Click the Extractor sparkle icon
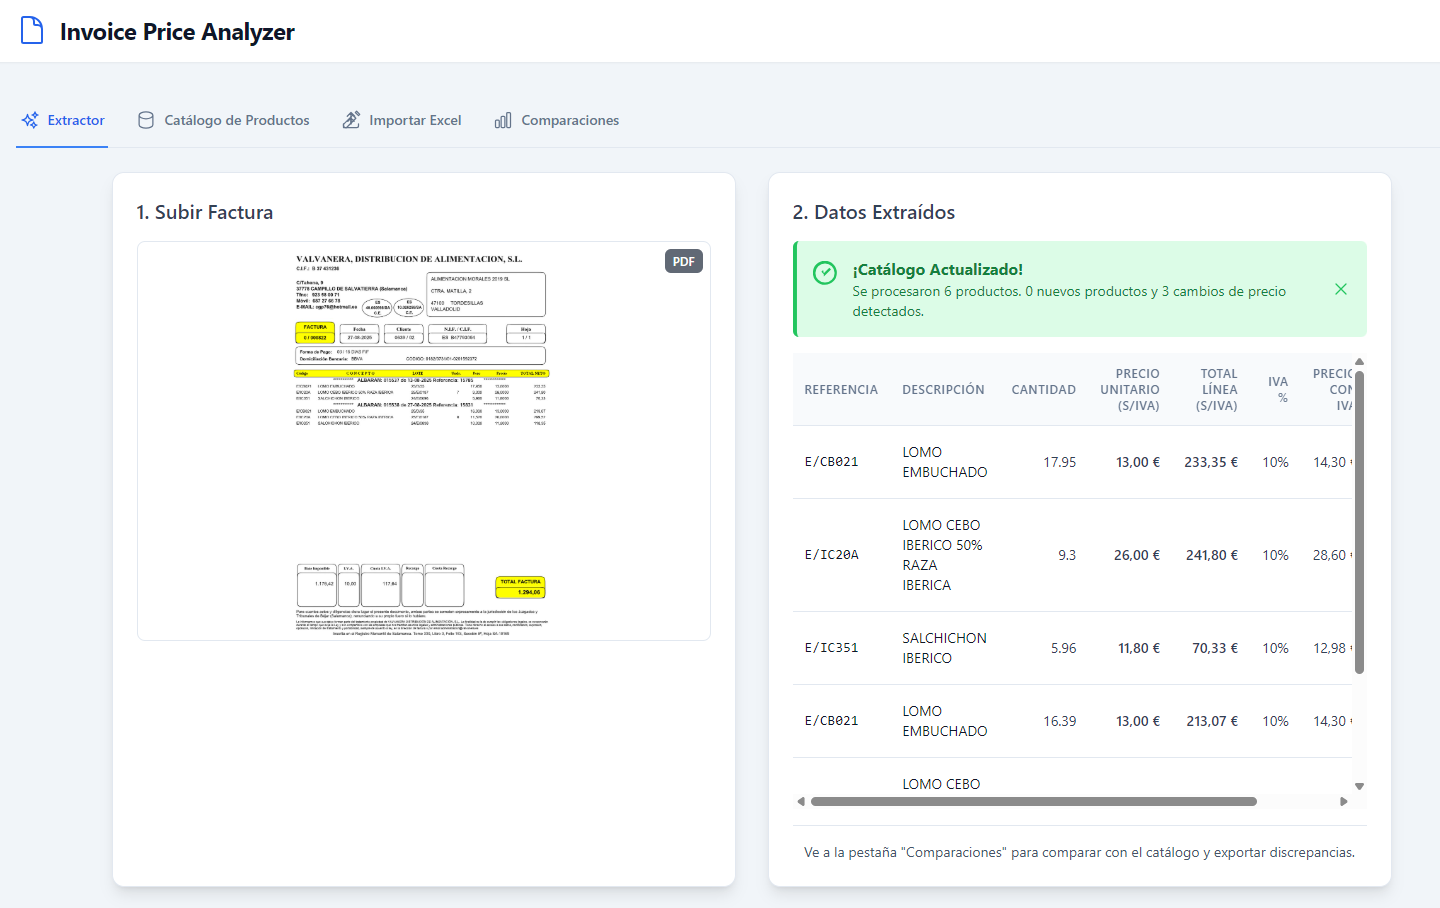Image resolution: width=1440 pixels, height=908 pixels. [x=30, y=120]
